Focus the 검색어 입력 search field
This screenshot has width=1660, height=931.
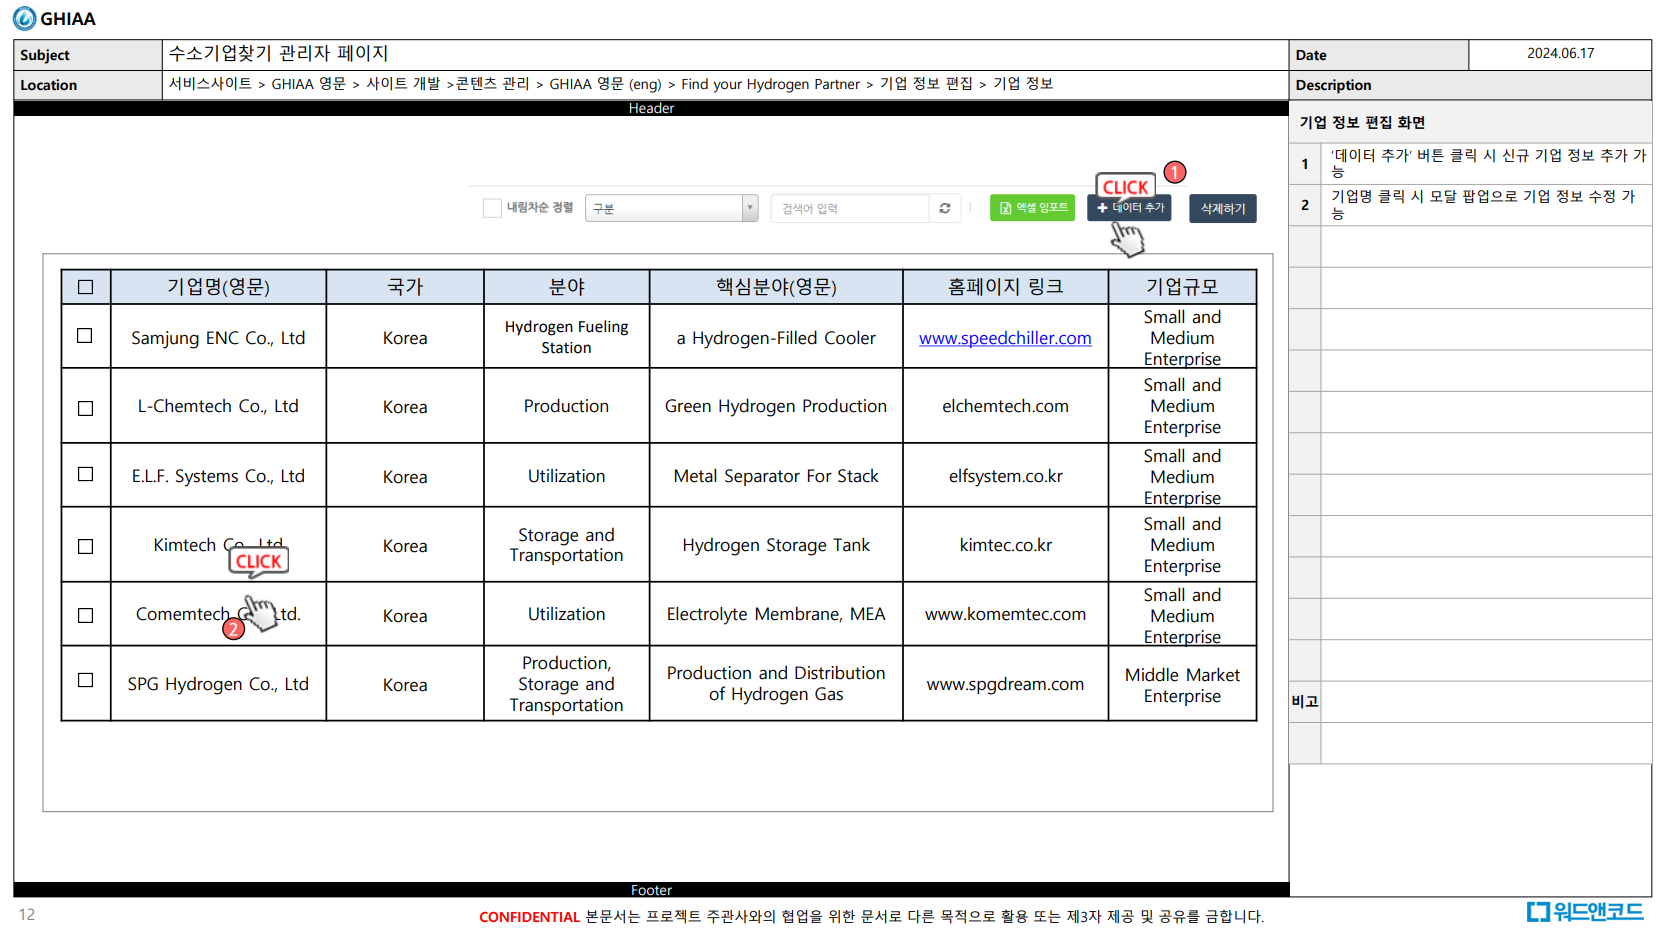[x=850, y=208]
